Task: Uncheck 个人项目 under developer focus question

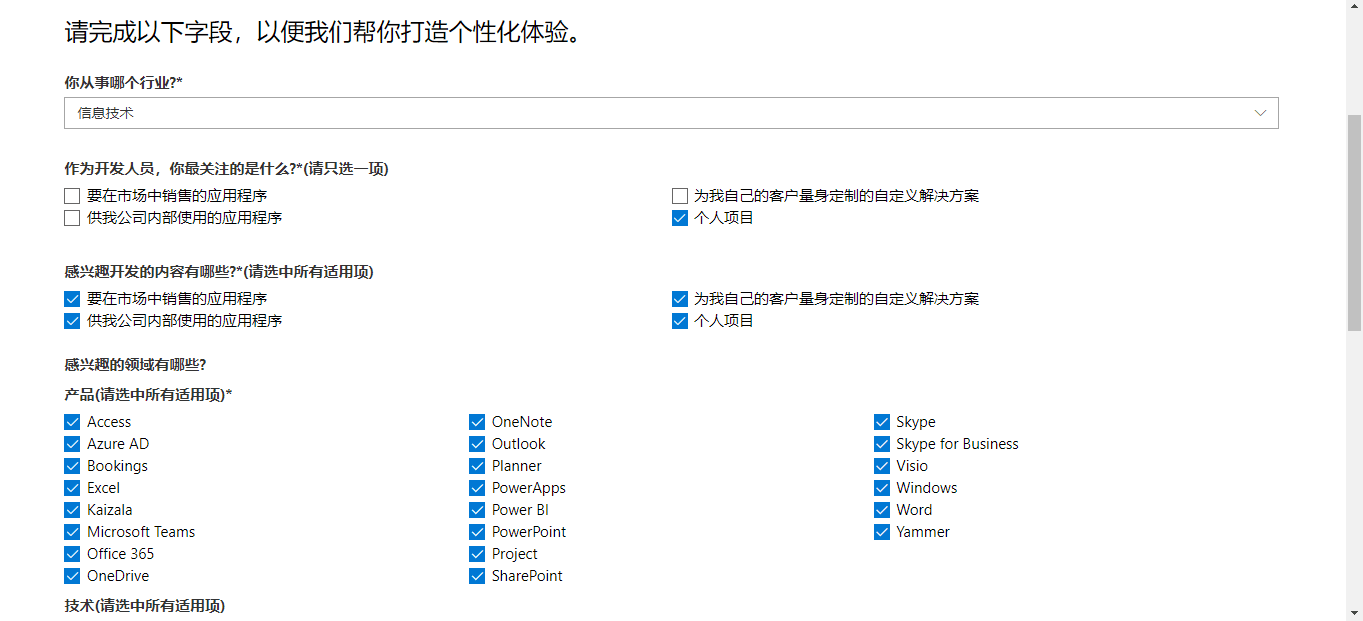Action: tap(680, 218)
